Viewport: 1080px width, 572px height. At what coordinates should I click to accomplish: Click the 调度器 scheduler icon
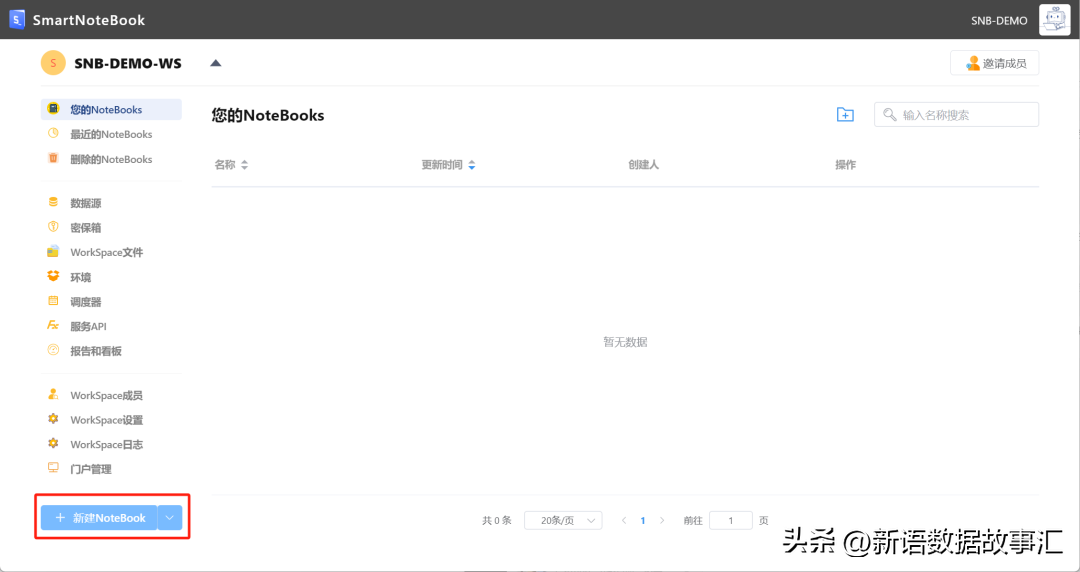pyautogui.click(x=53, y=302)
